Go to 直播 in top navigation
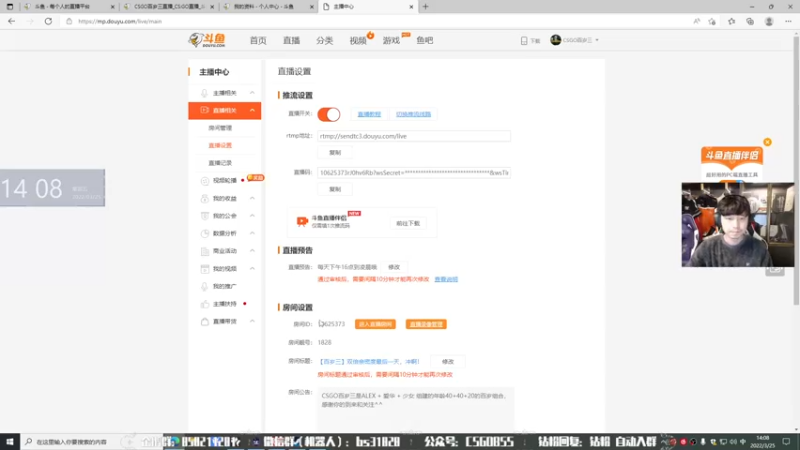This screenshot has height=450, width=800. click(x=291, y=40)
